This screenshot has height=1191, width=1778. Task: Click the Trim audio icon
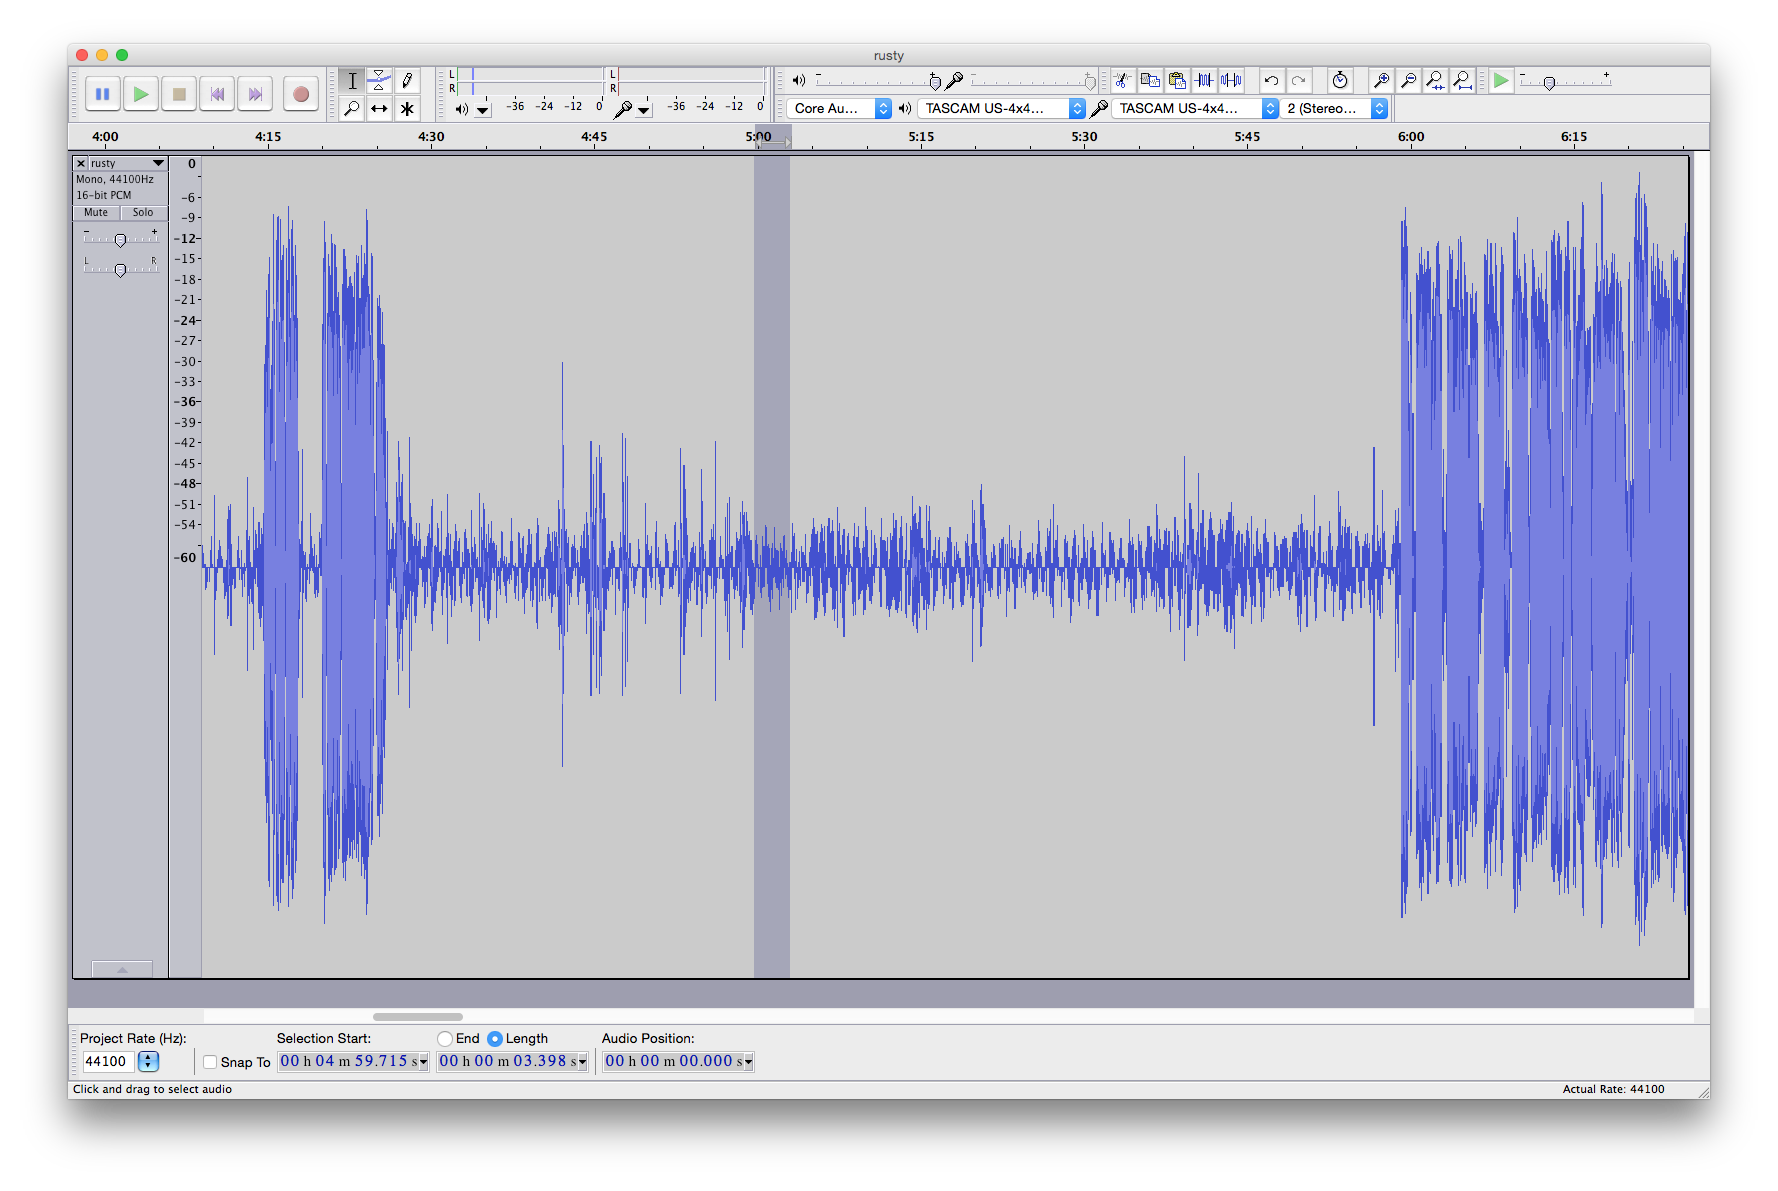point(1204,80)
